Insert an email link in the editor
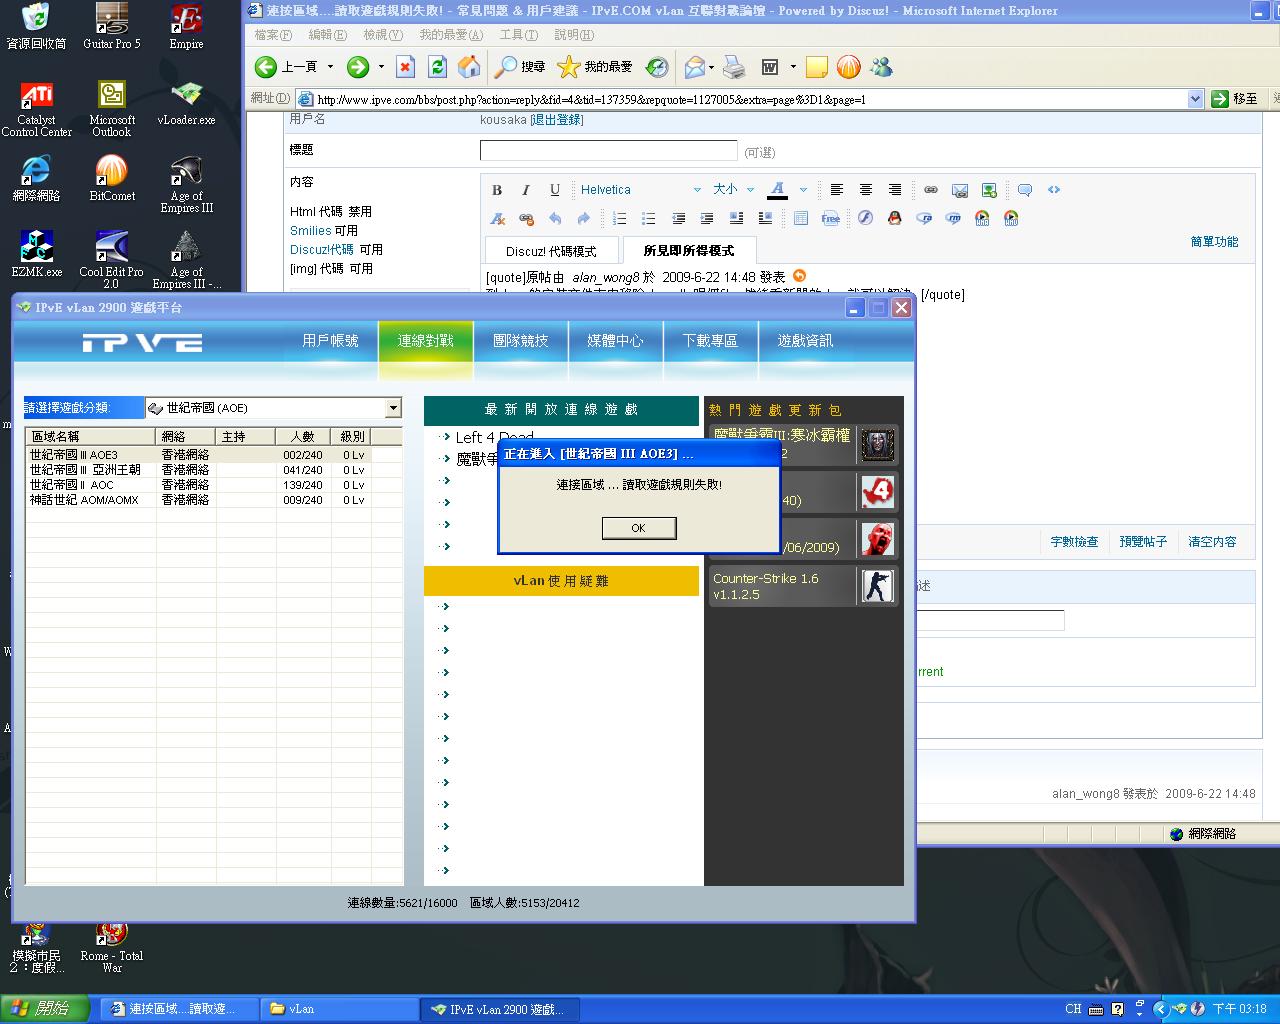Screen dimensions: 1280x1024 pos(960,190)
